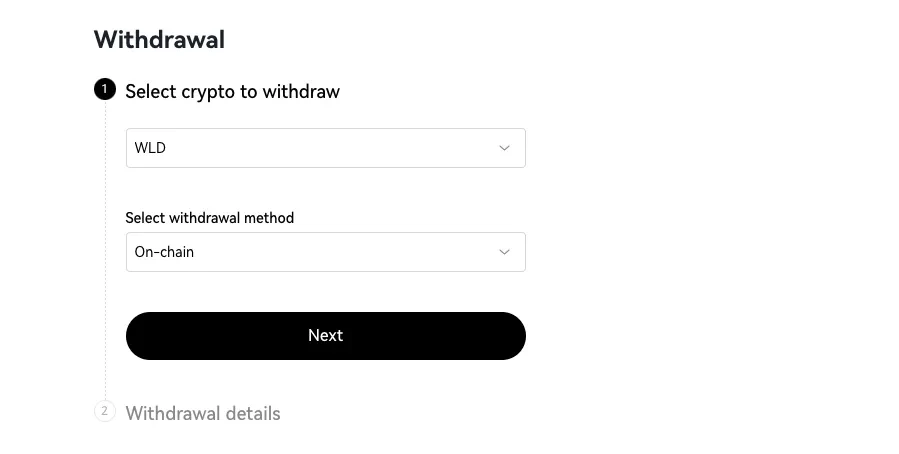
Task: Click the "WLD" text value
Action: pos(150,148)
